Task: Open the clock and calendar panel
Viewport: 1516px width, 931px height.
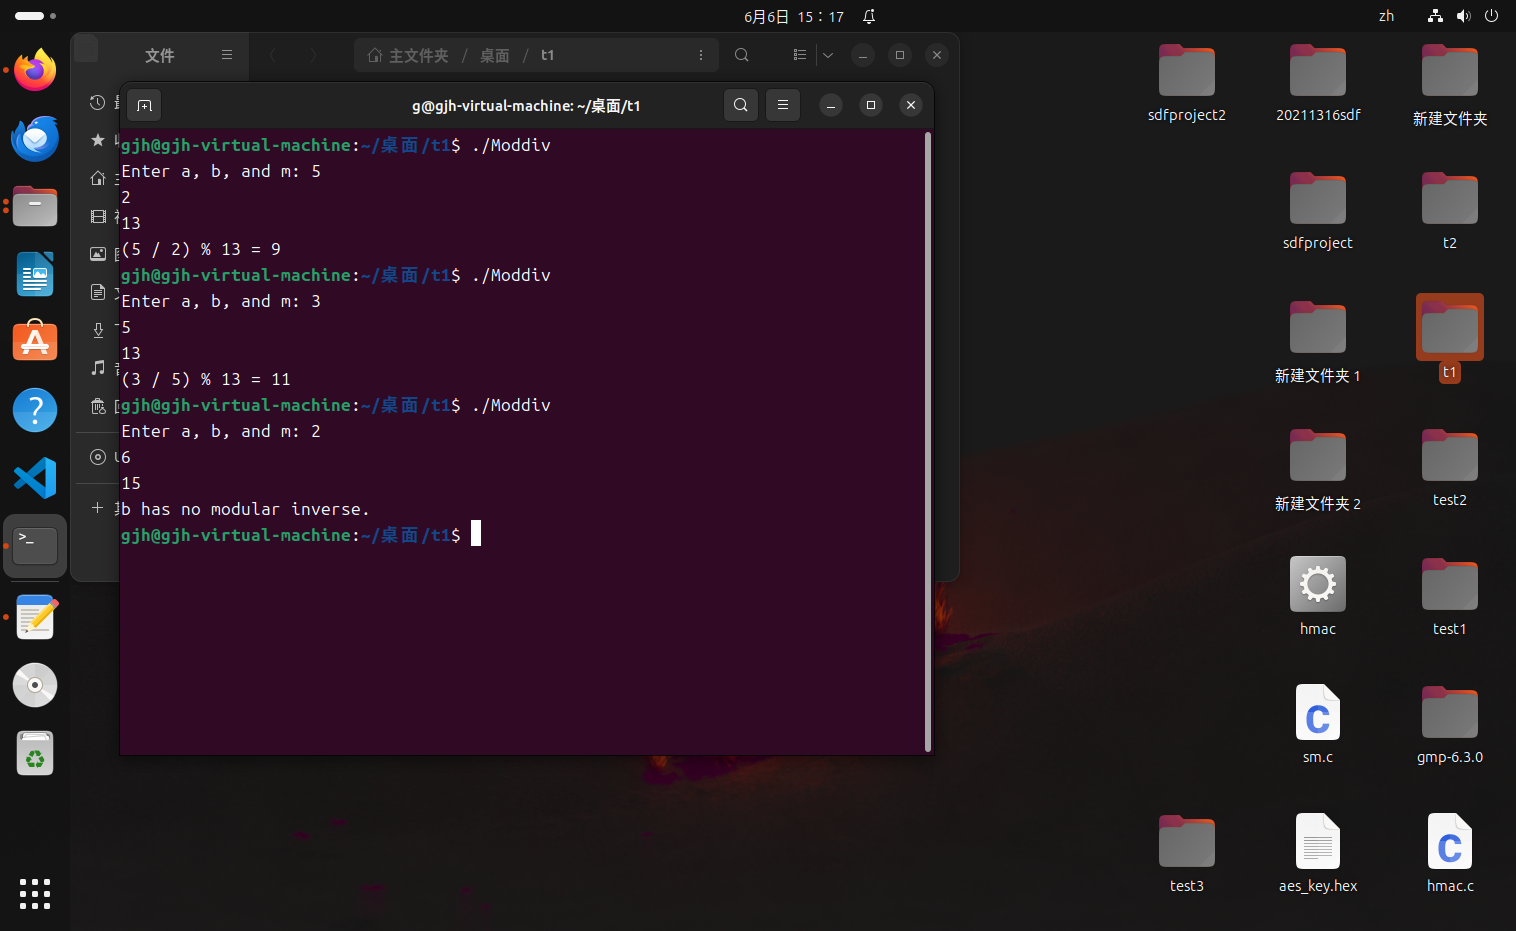Action: coord(794,16)
